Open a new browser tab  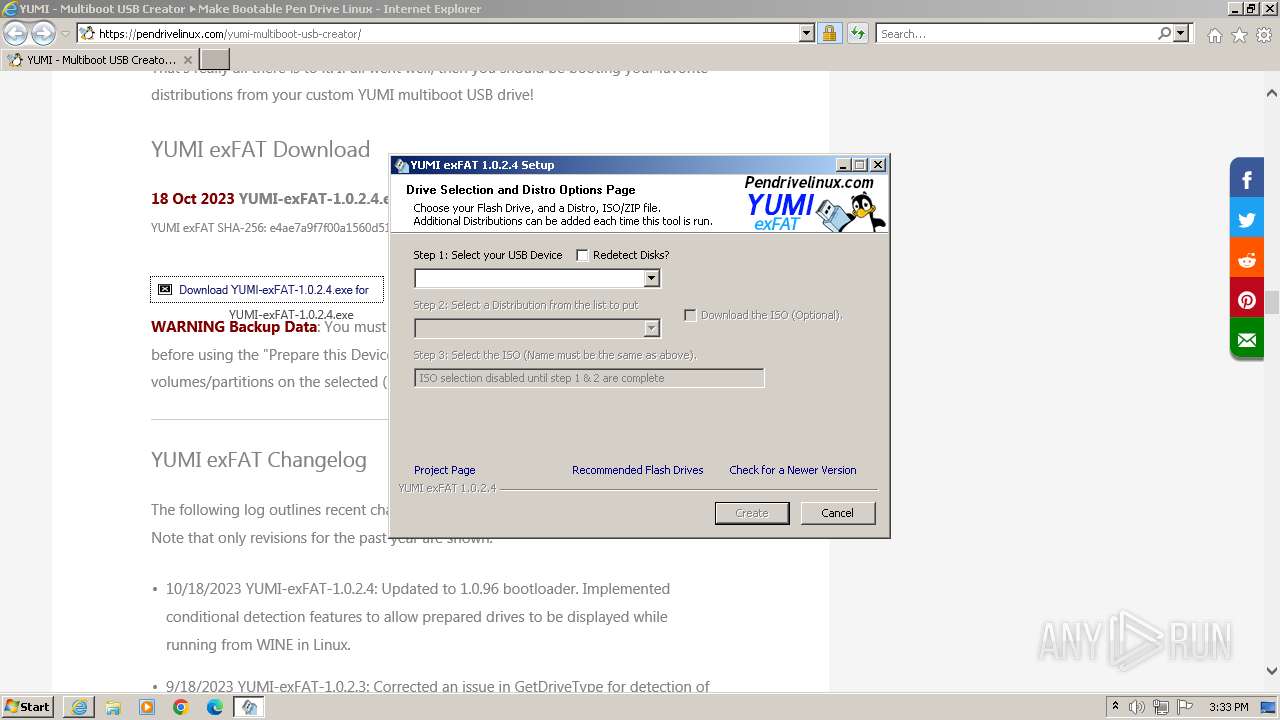[x=215, y=60]
